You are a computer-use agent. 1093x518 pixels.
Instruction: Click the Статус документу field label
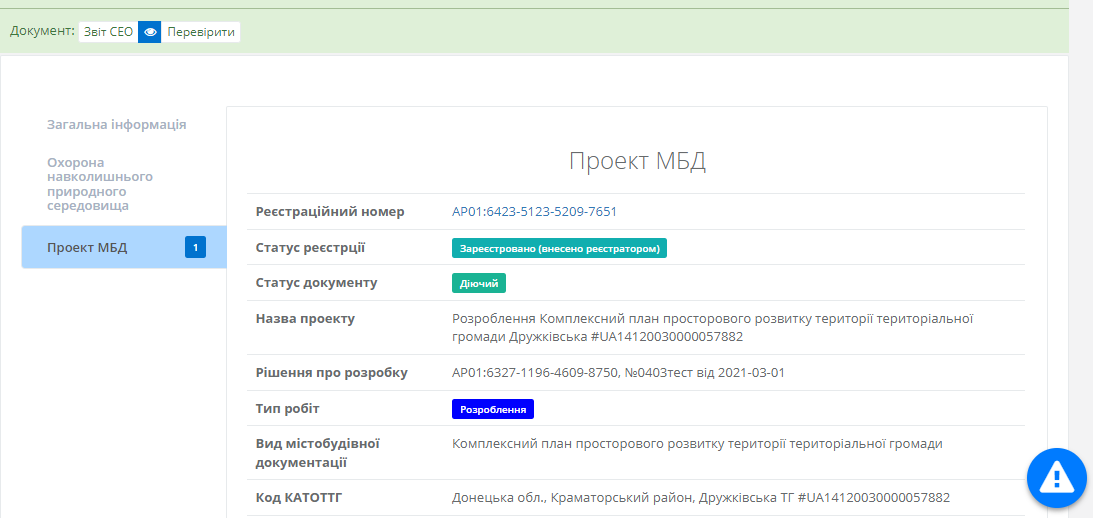pyautogui.click(x=316, y=283)
